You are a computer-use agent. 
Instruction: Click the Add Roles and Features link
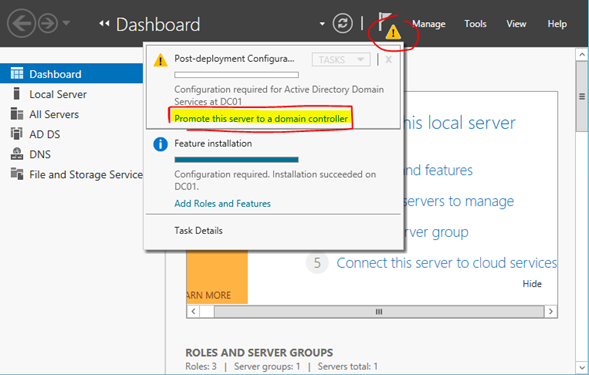[x=222, y=204]
